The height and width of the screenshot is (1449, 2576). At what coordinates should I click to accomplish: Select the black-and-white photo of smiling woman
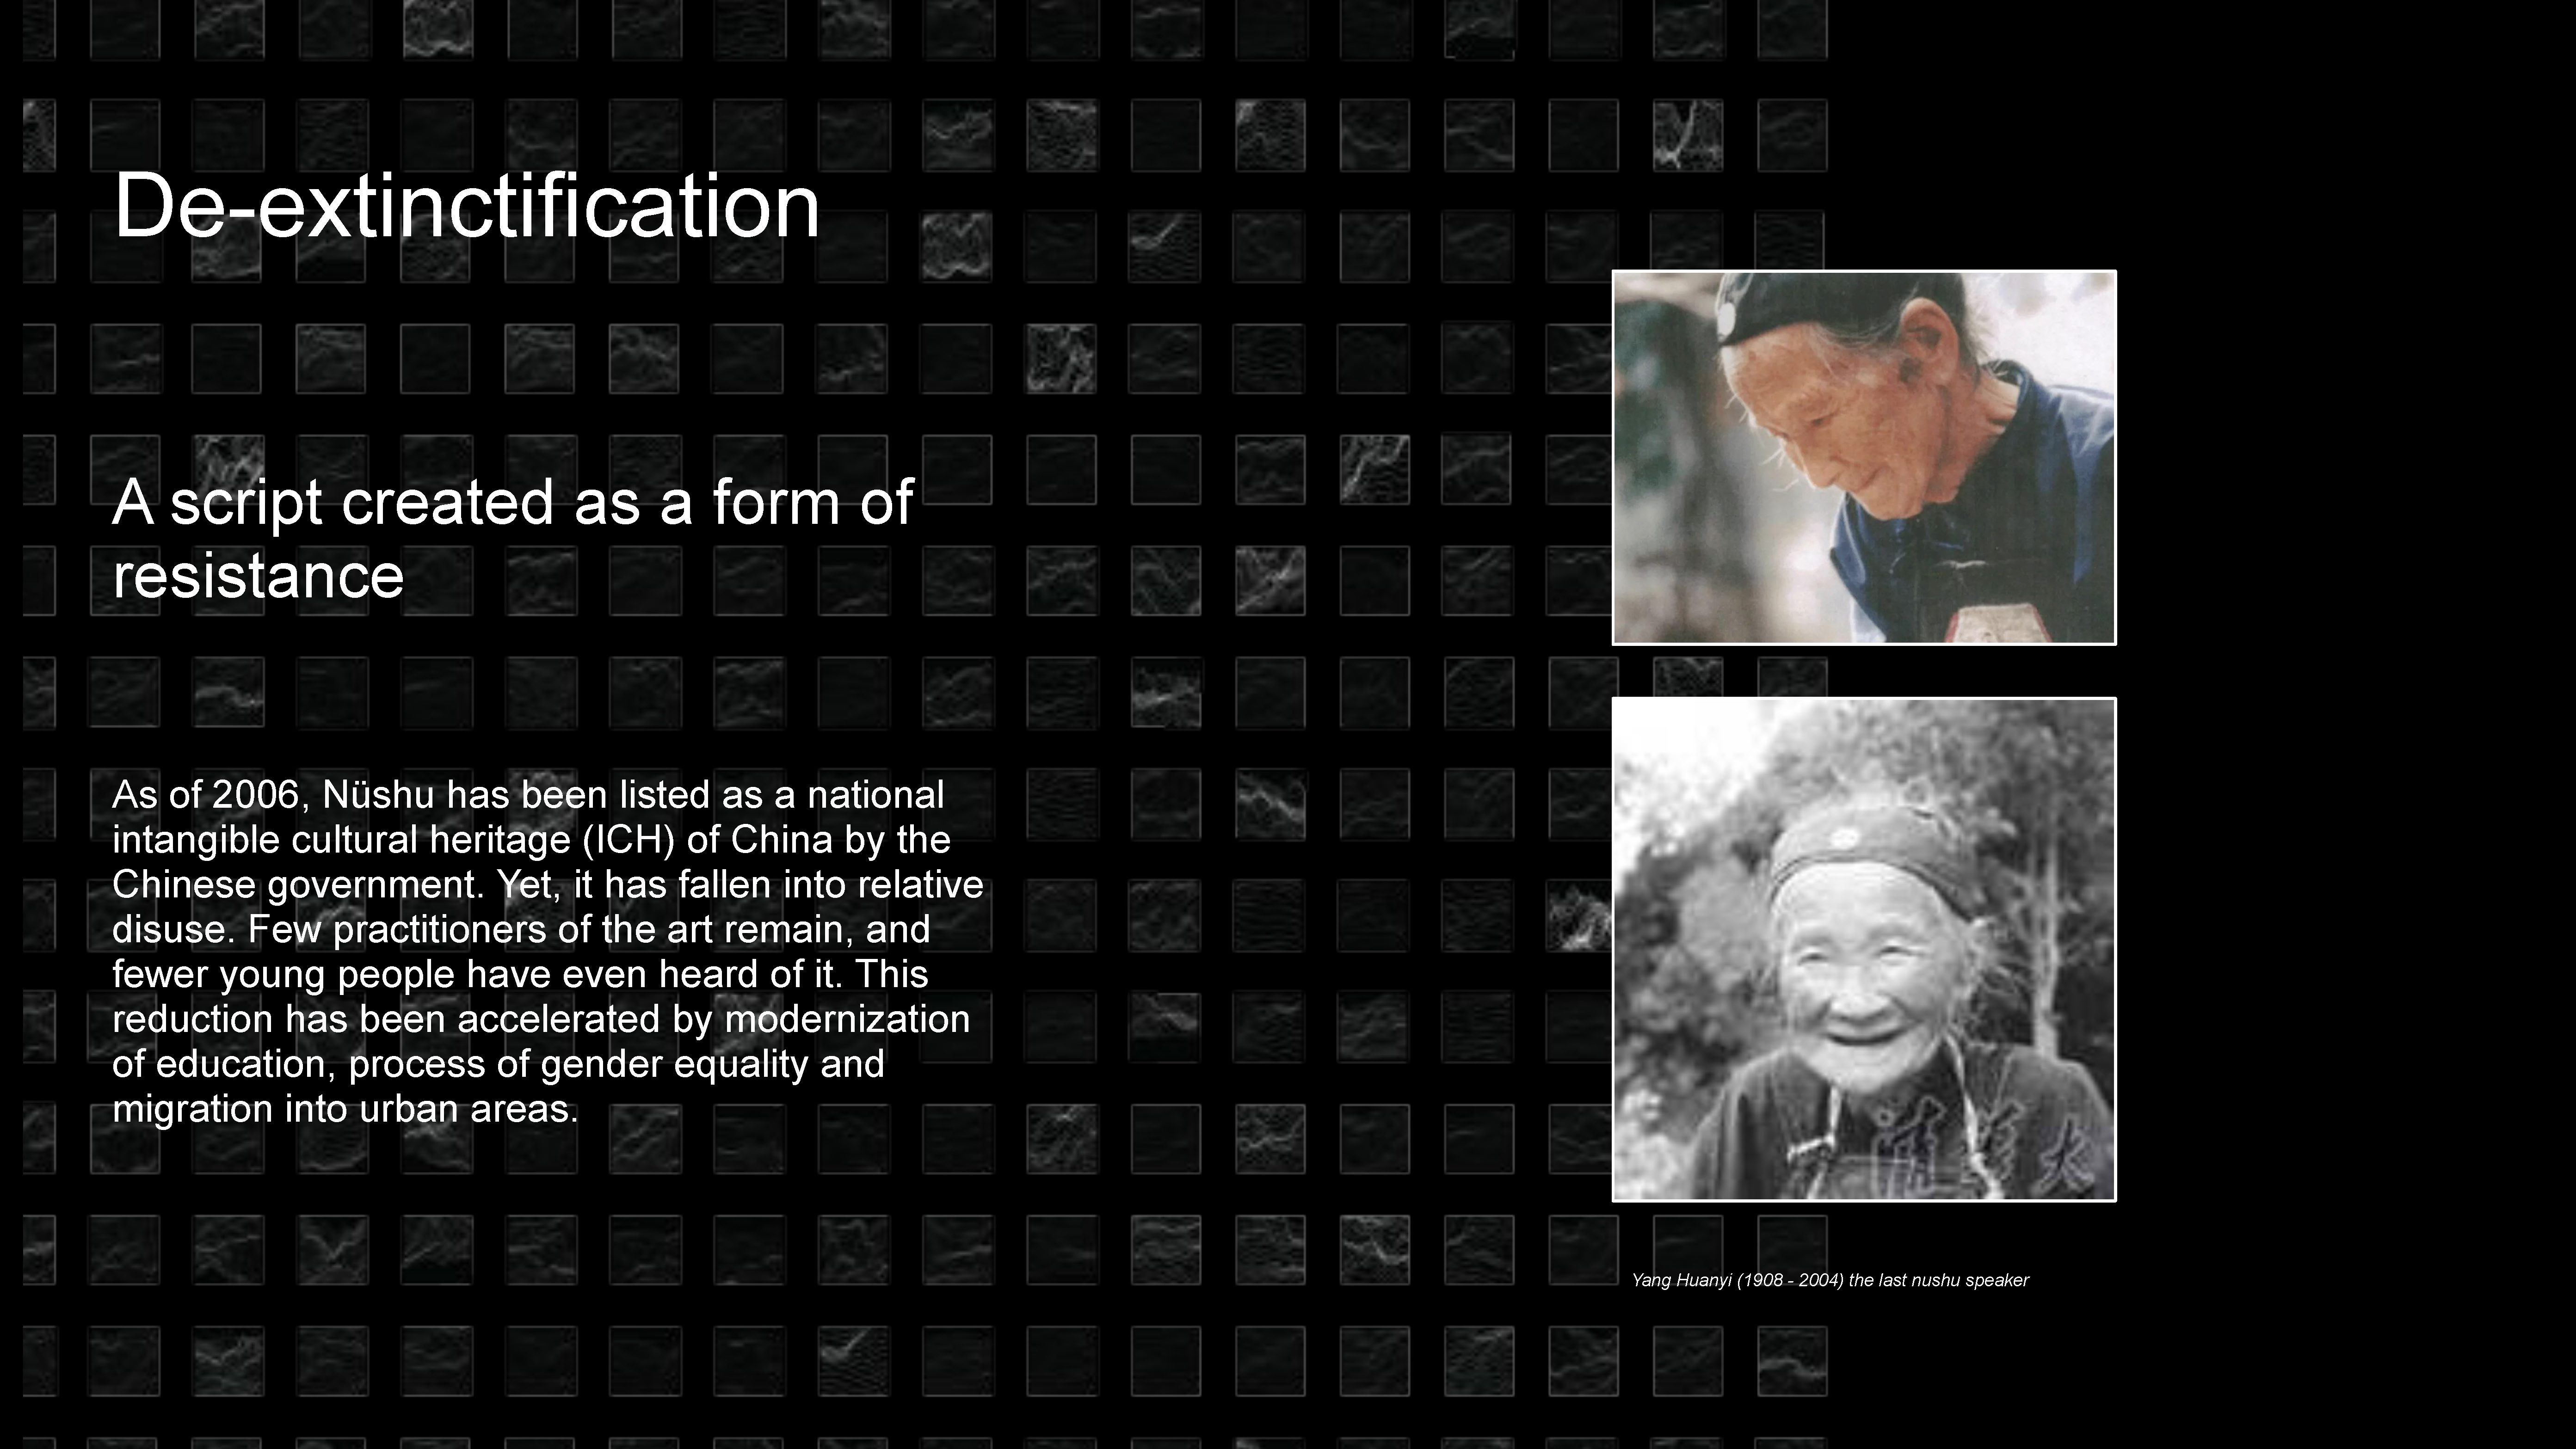(1864, 949)
